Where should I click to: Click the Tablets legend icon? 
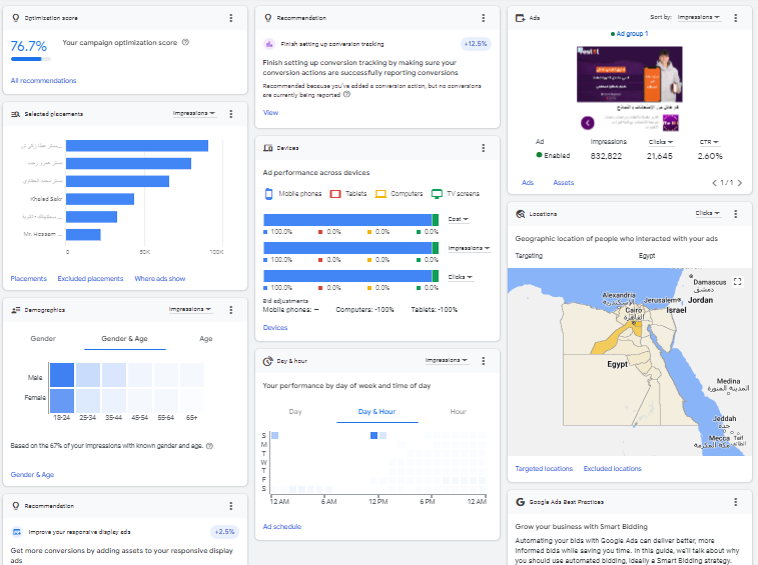point(335,194)
